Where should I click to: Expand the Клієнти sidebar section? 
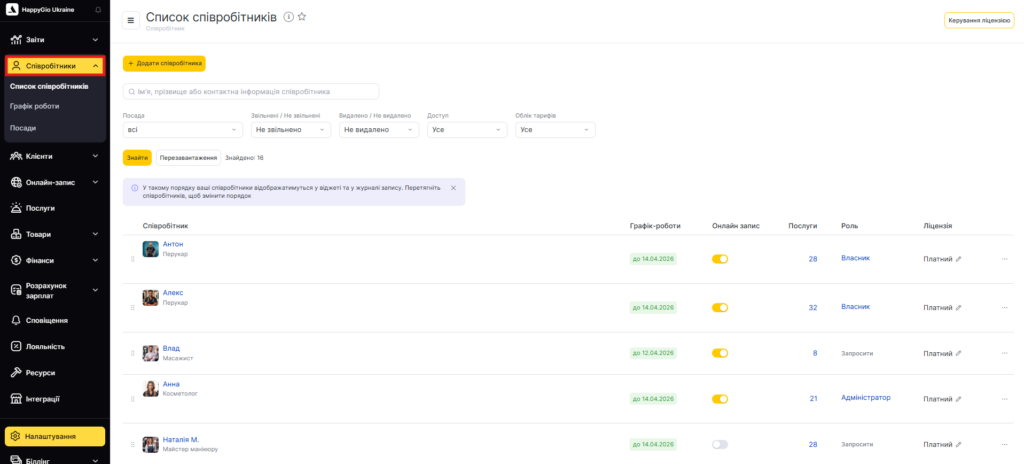pyautogui.click(x=55, y=156)
